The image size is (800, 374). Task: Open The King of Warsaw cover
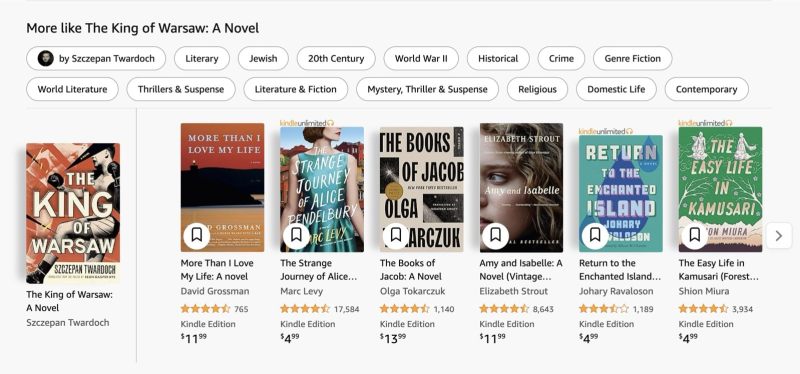tap(73, 213)
